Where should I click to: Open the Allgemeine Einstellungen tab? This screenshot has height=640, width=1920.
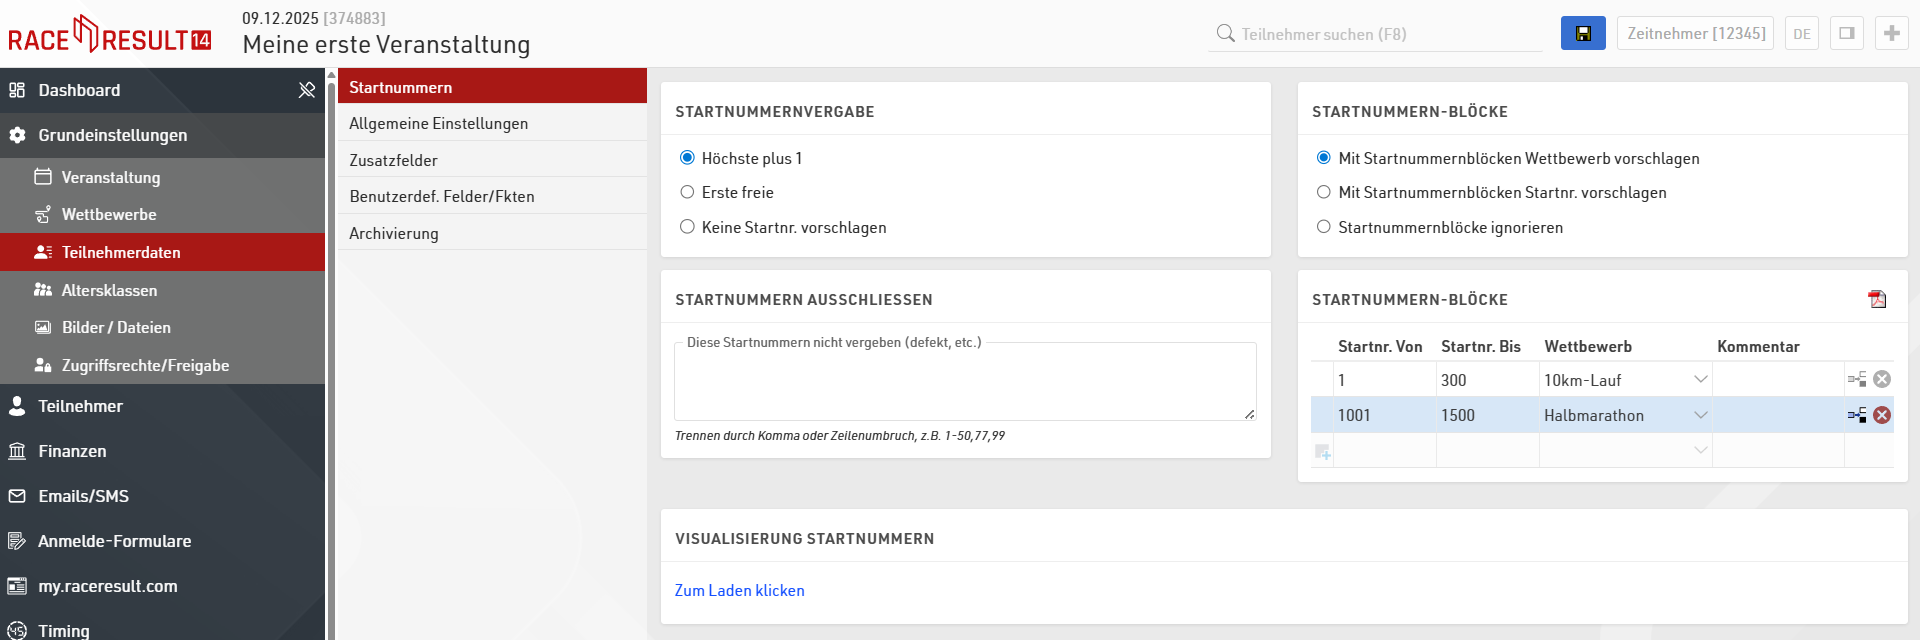[438, 123]
